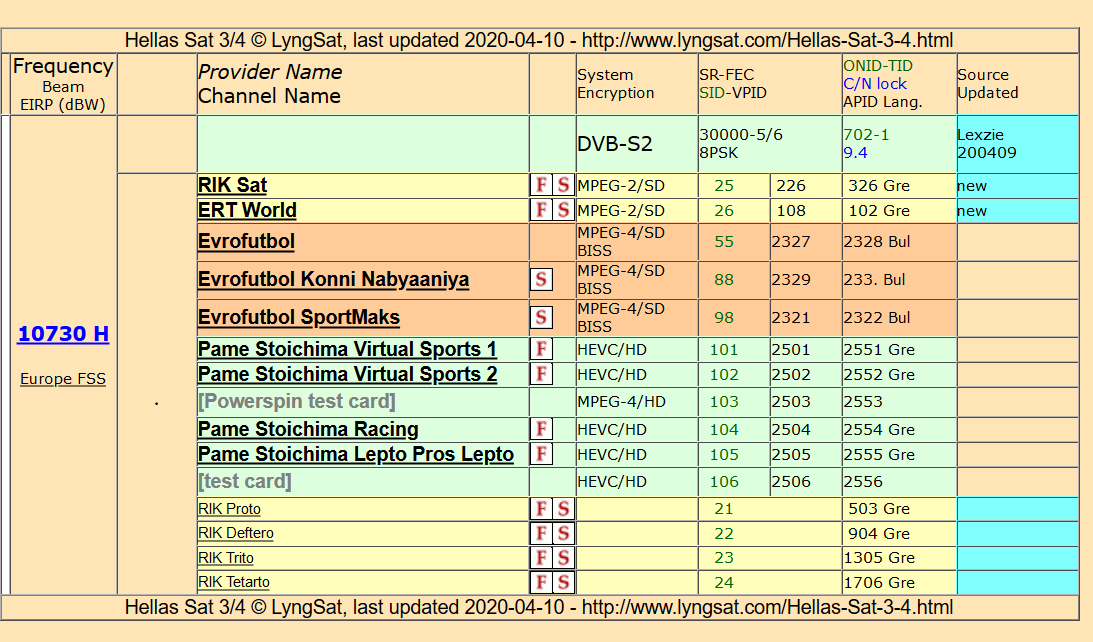Viewport: 1093px width, 642px height.
Task: Click the F icon for Pame Stoichima Virtual Sports 1
Action: tap(542, 349)
